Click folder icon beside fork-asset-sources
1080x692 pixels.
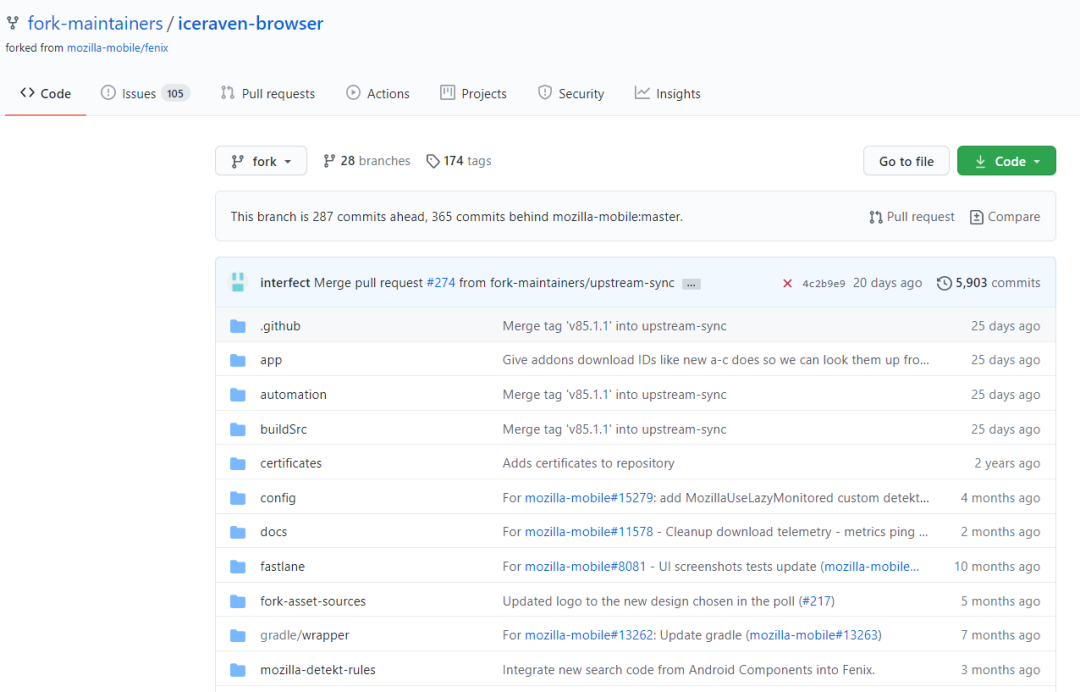point(238,601)
